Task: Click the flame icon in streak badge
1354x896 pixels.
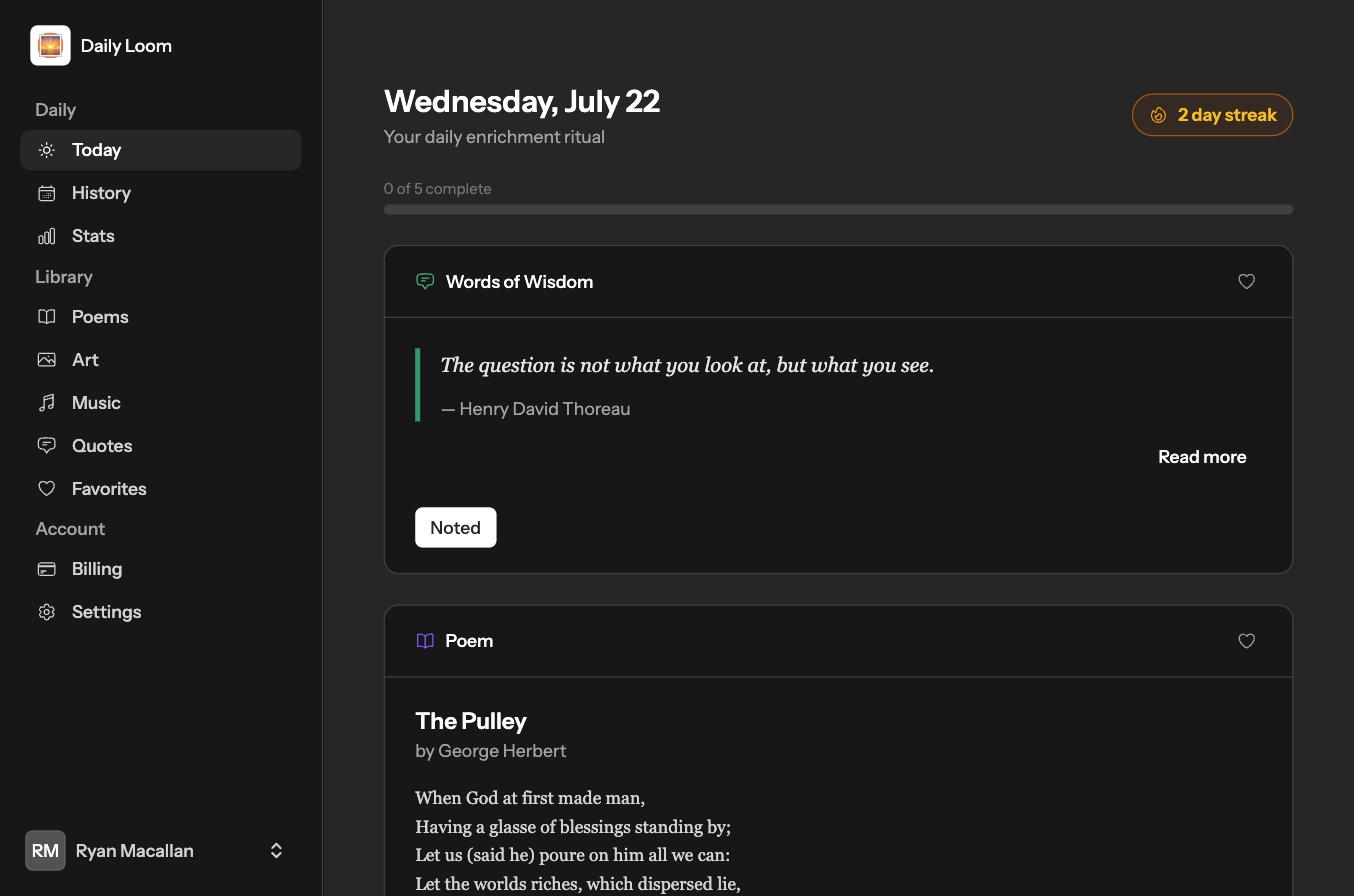Action: coord(1158,115)
